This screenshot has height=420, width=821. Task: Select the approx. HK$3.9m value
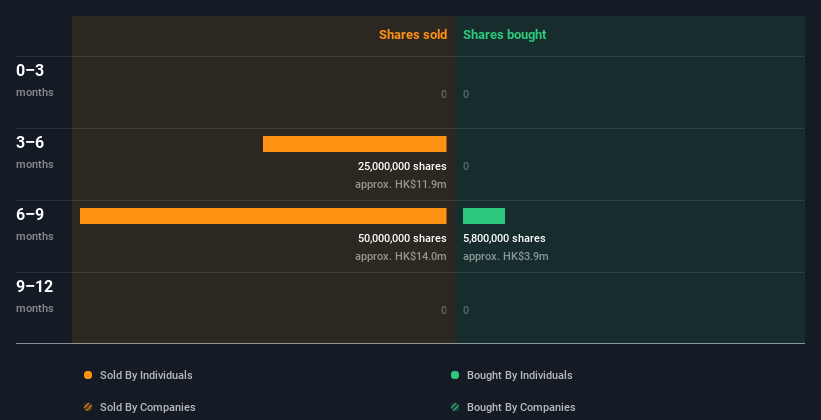(x=506, y=256)
